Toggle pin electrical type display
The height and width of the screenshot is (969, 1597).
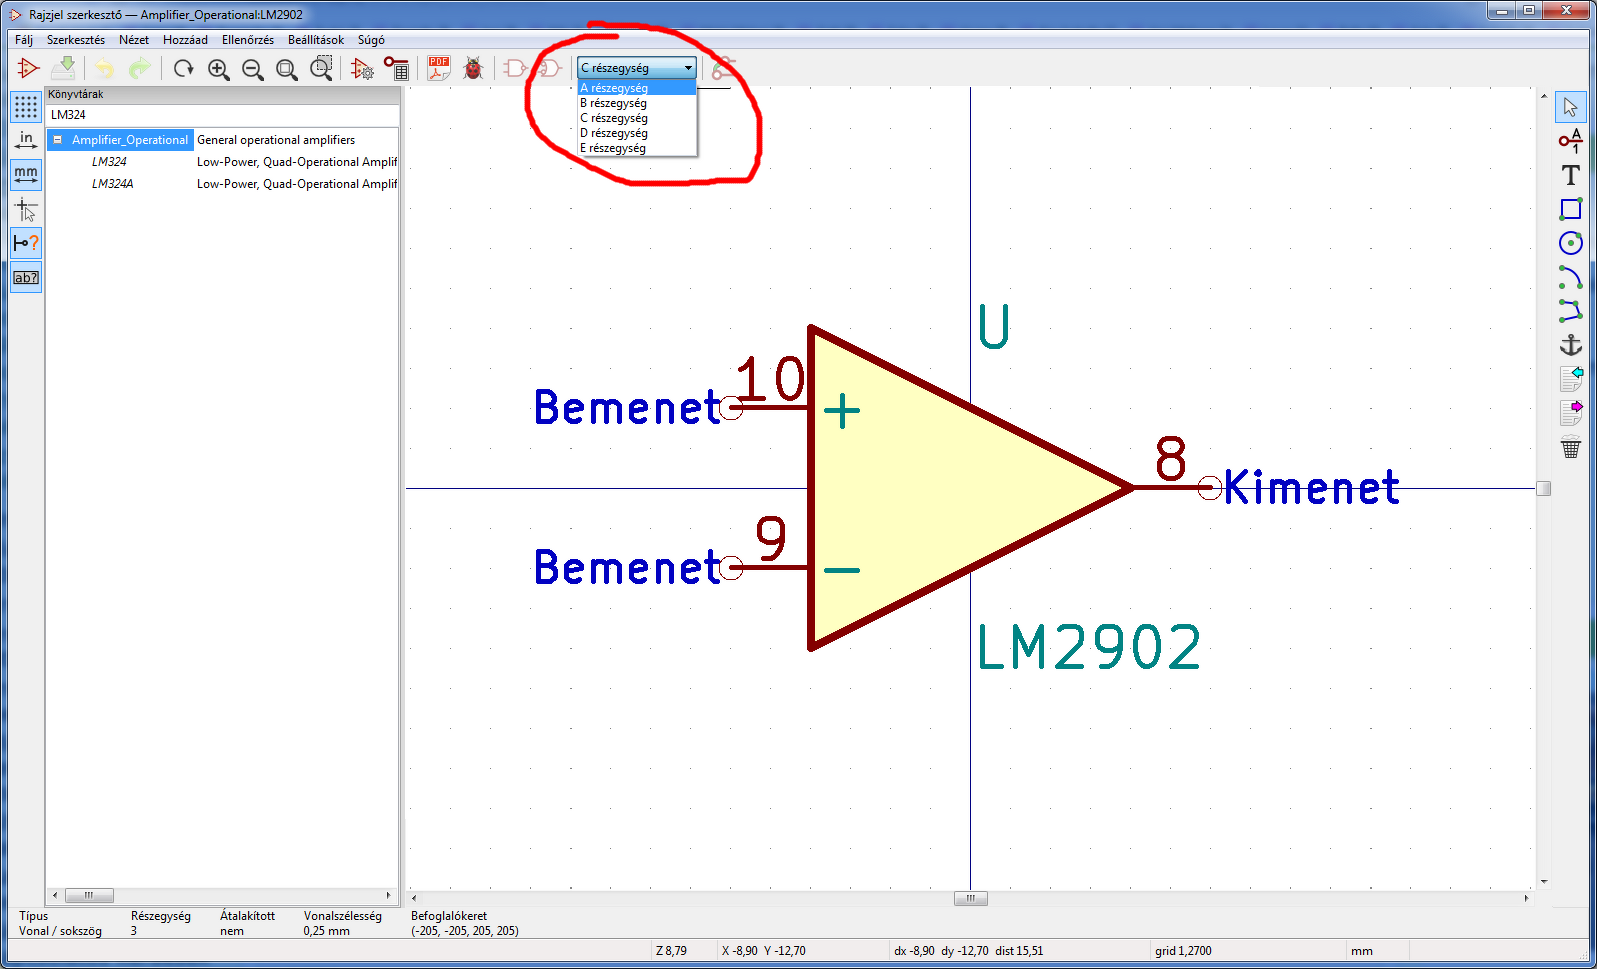(x=26, y=243)
